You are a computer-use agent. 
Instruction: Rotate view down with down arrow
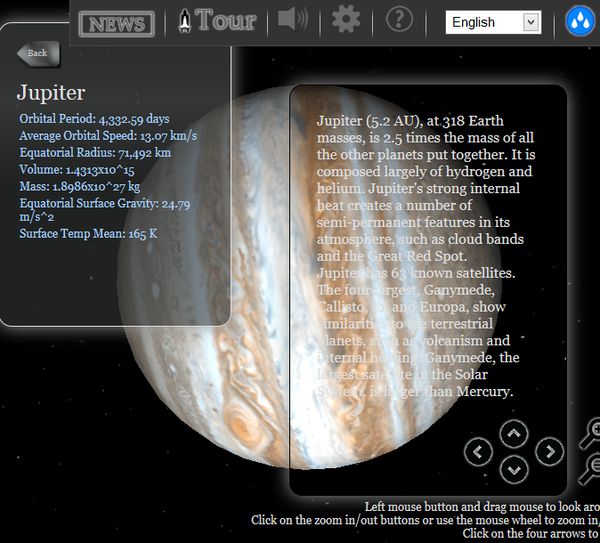click(x=514, y=470)
